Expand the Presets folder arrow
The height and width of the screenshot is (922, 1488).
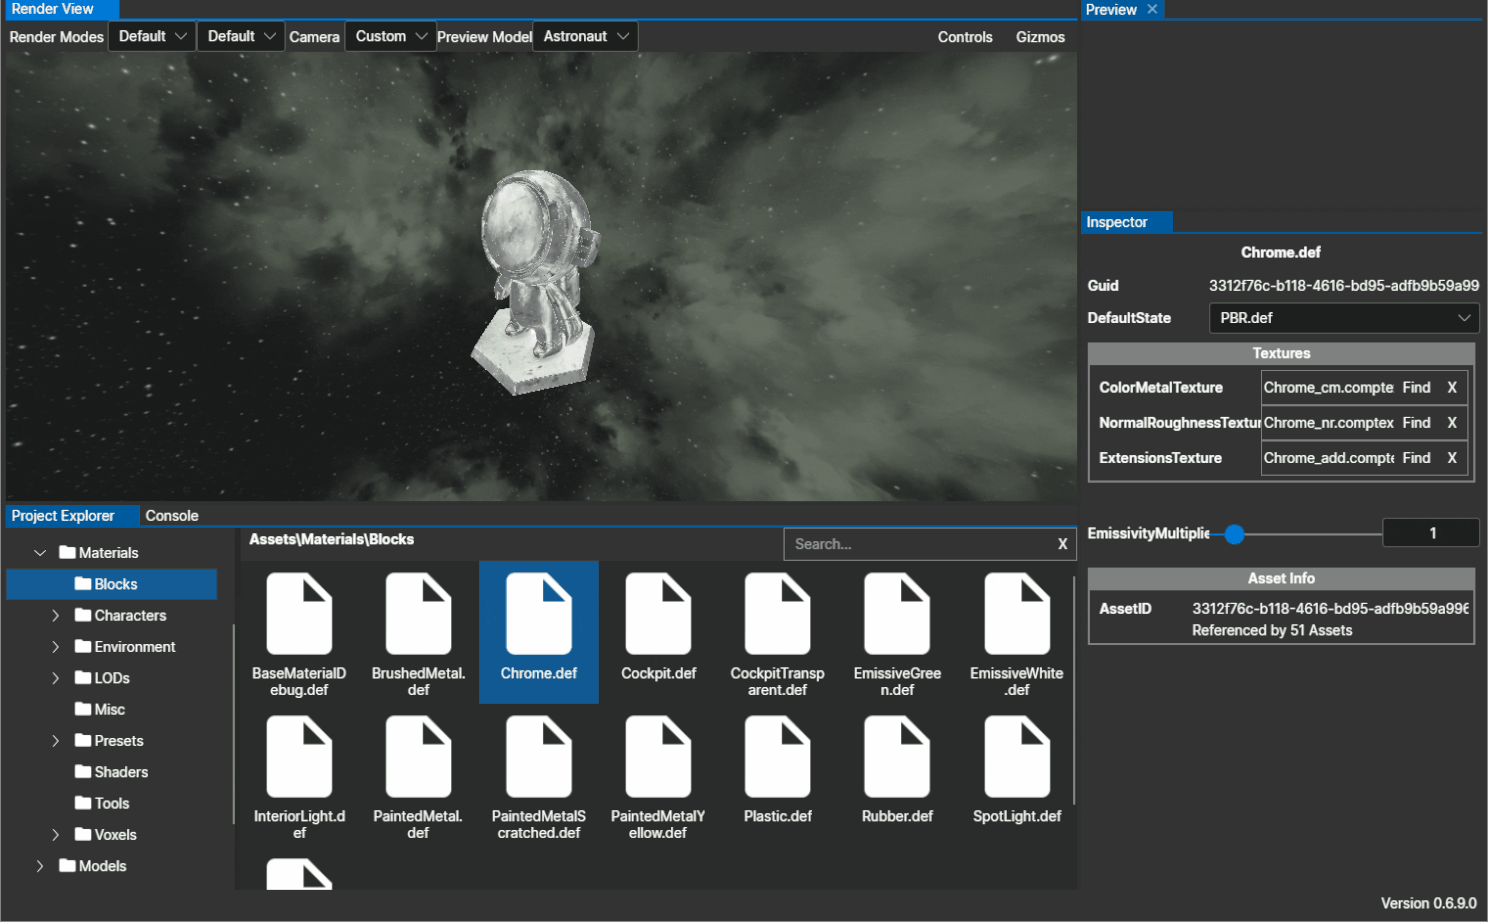pos(56,741)
